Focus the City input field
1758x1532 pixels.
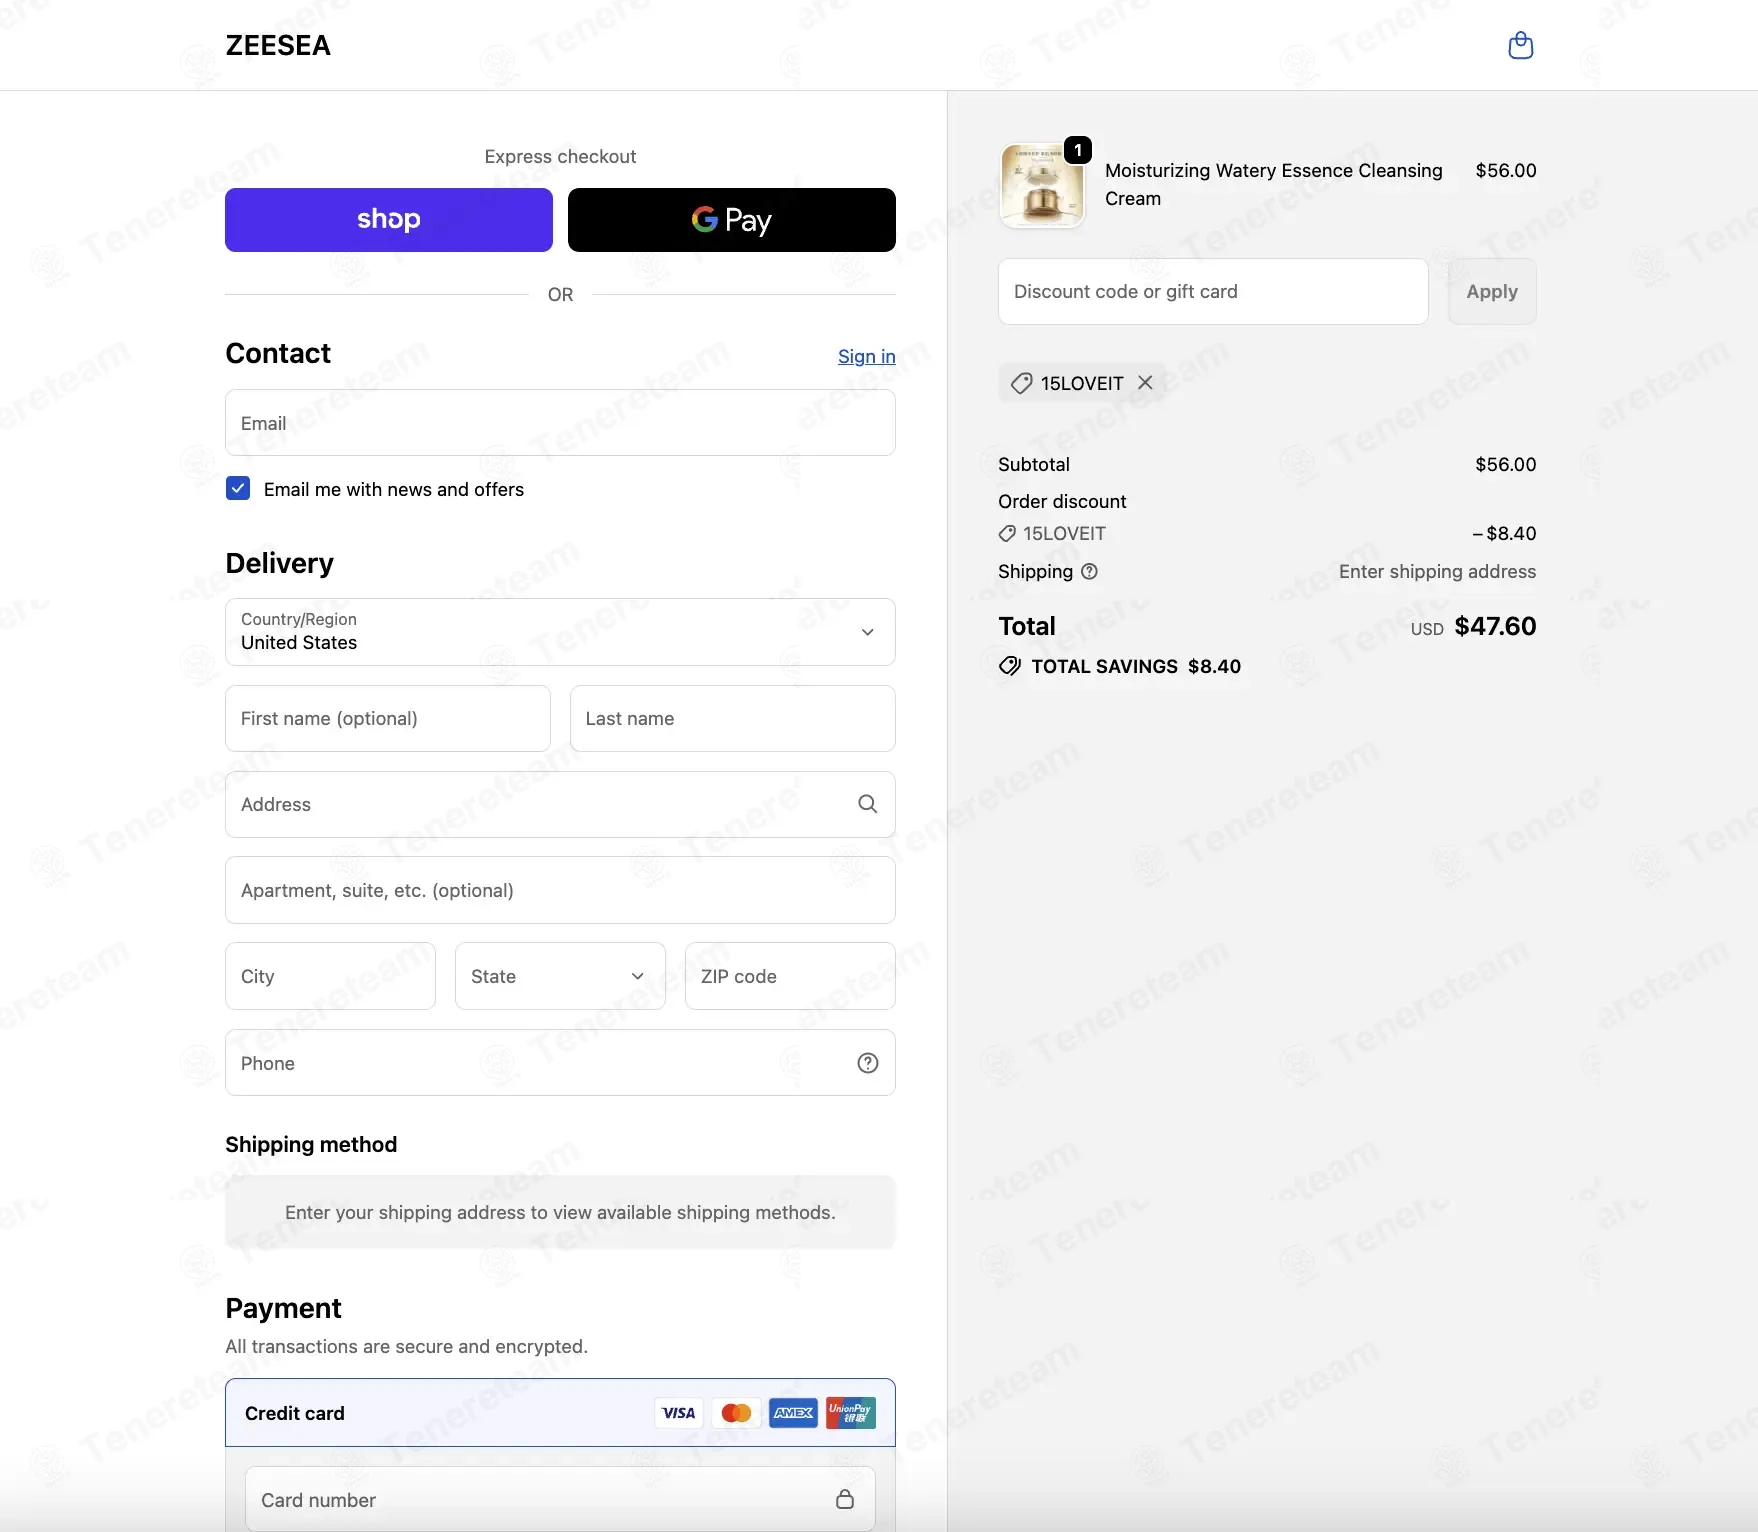pyautogui.click(x=330, y=976)
